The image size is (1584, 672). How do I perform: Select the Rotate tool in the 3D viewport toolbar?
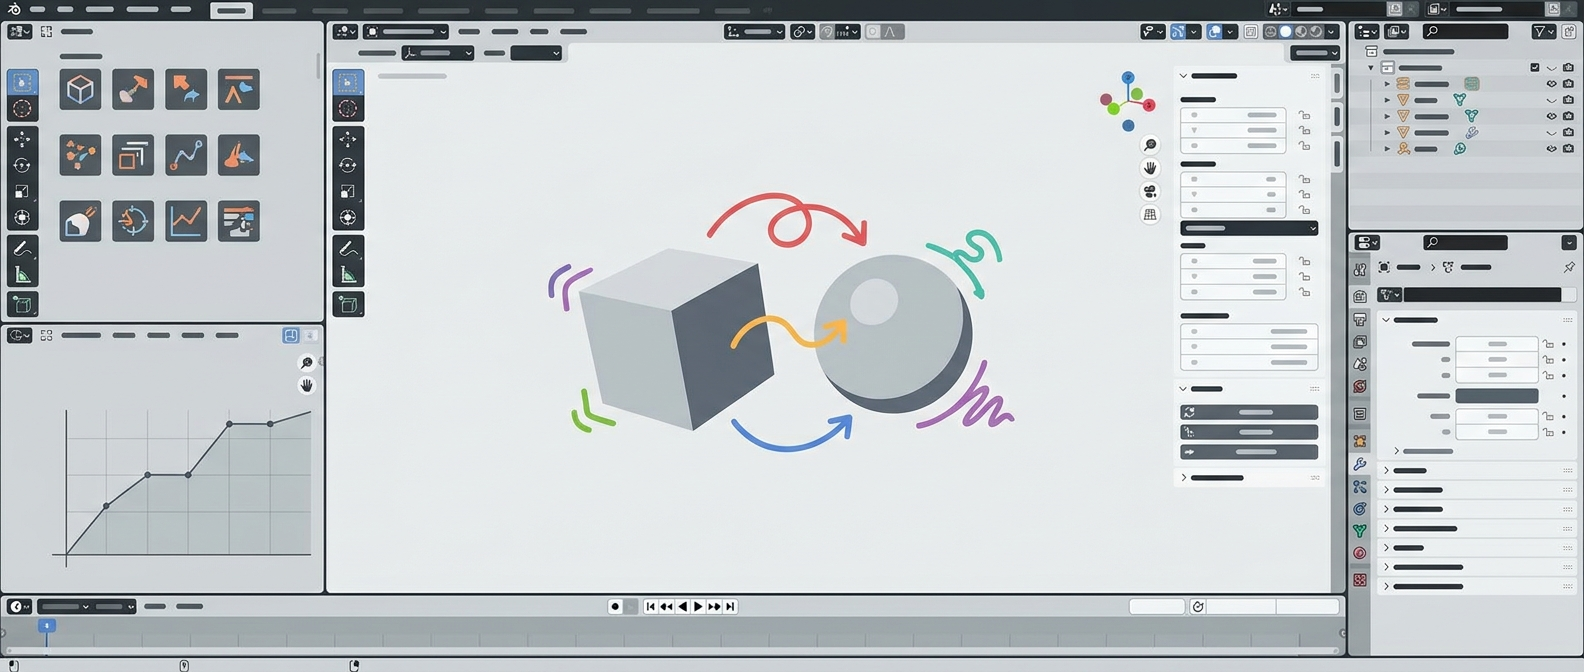click(x=348, y=165)
